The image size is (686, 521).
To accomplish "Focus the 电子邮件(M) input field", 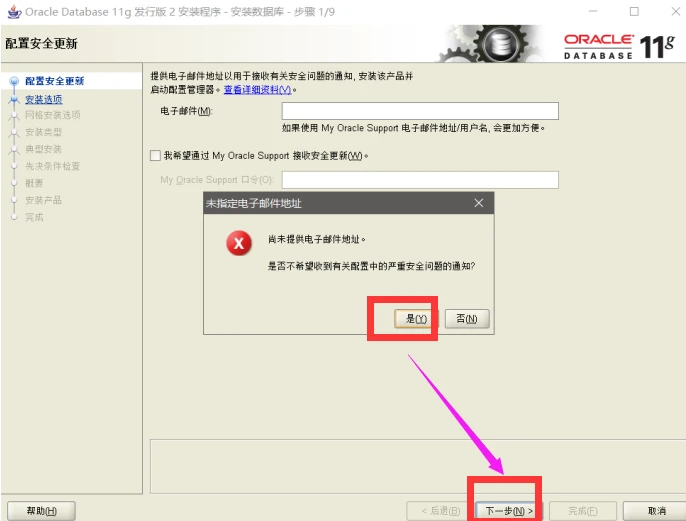I will (420, 111).
